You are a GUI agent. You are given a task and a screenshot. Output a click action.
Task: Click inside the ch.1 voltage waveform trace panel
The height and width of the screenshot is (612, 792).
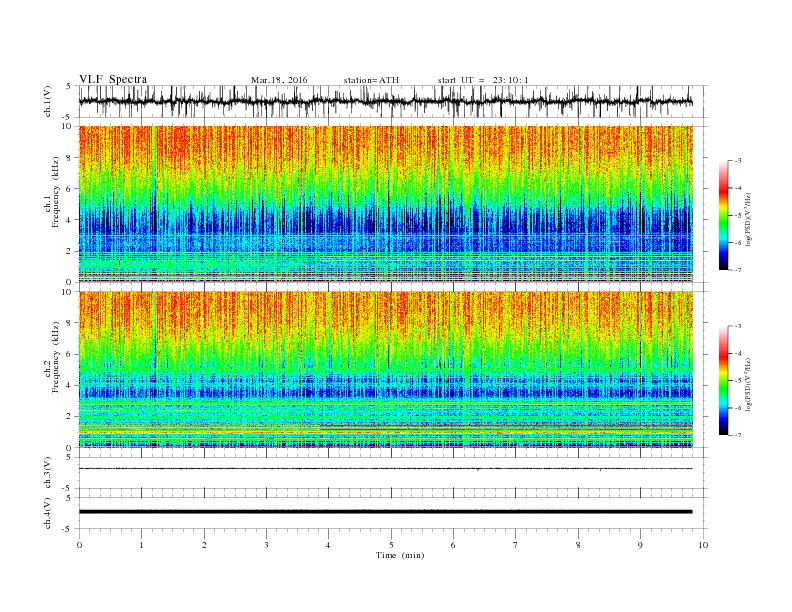pos(392,101)
